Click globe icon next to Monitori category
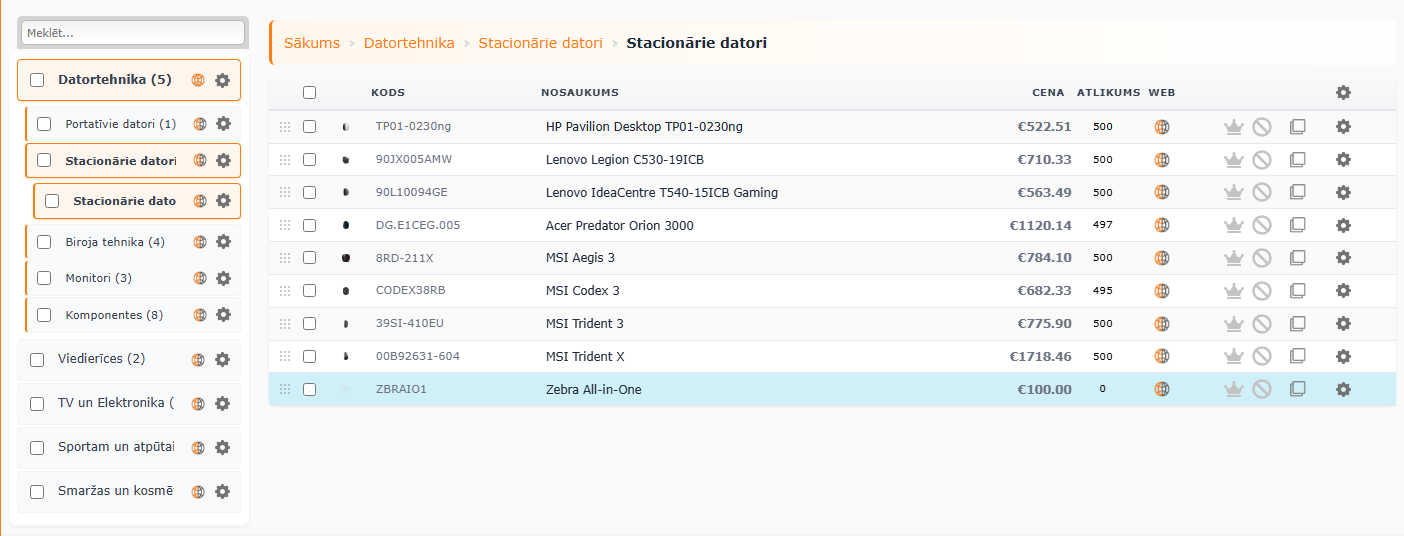The image size is (1404, 536). click(199, 278)
